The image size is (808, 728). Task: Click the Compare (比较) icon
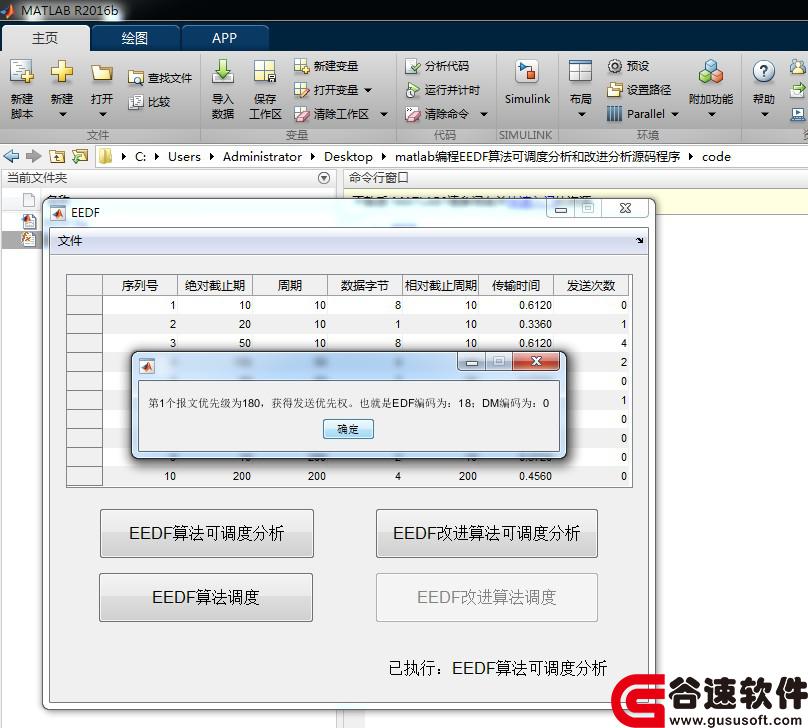136,102
